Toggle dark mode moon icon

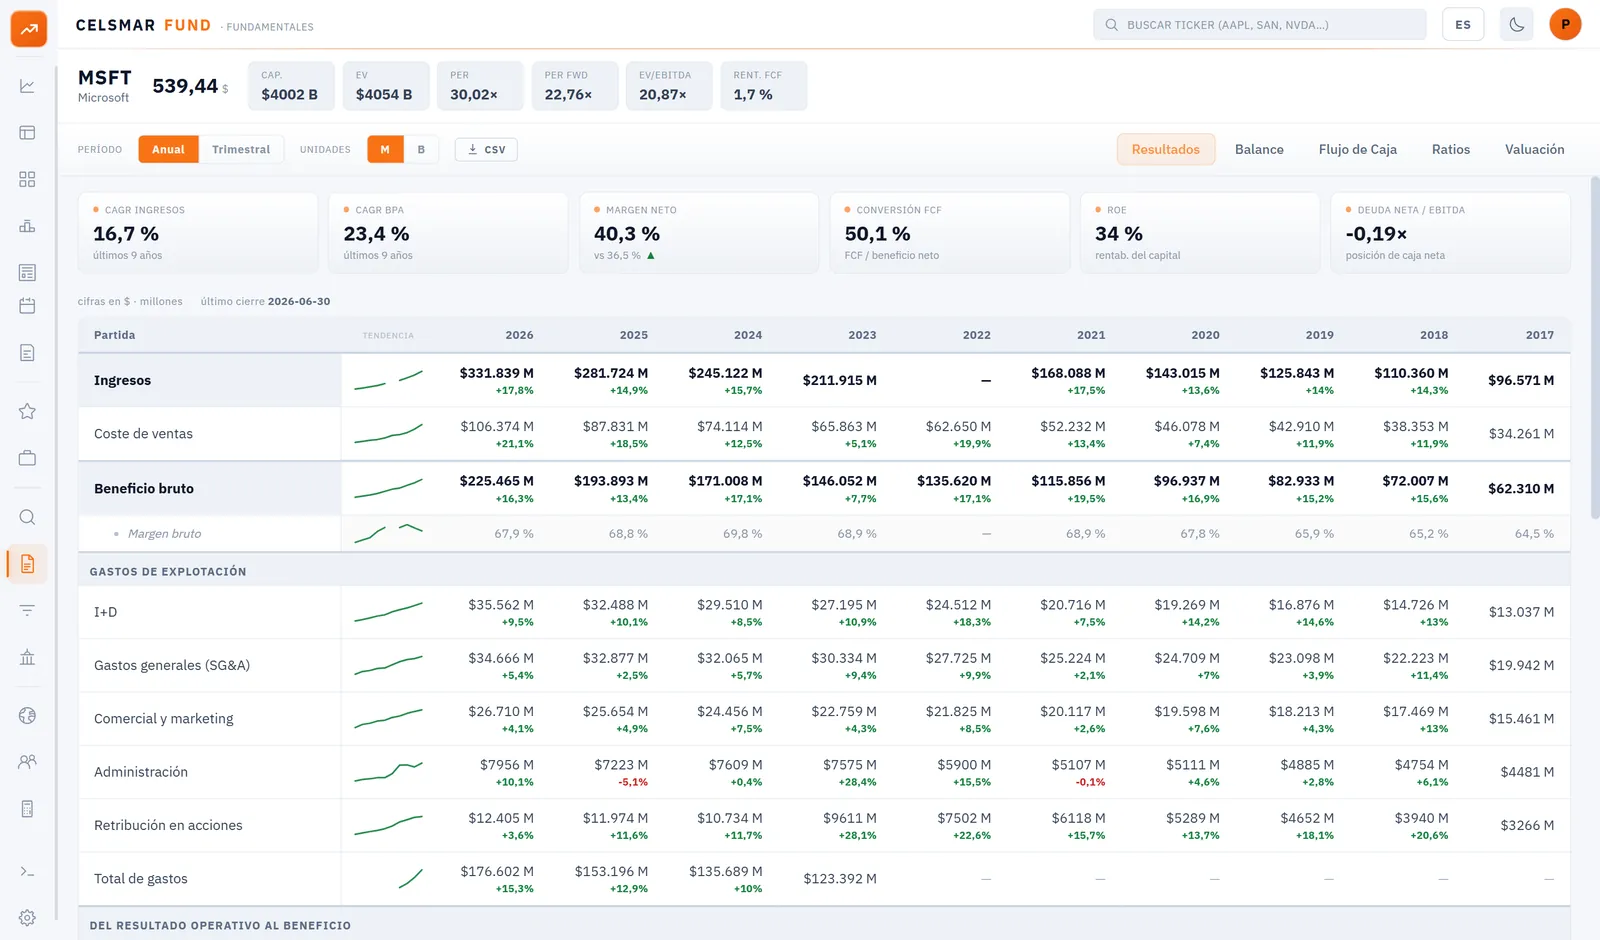(1516, 25)
